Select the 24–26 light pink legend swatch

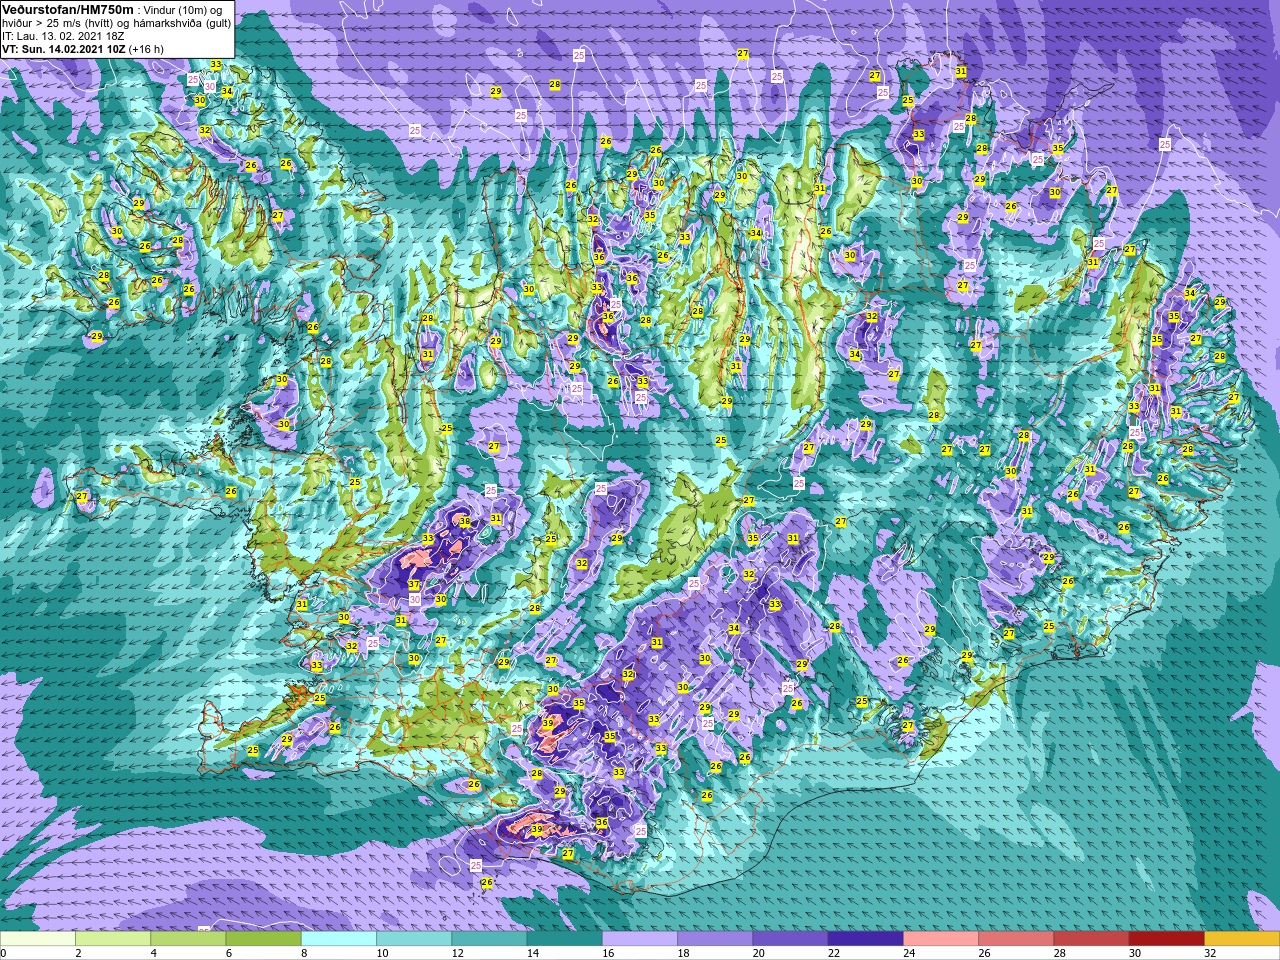point(941,938)
